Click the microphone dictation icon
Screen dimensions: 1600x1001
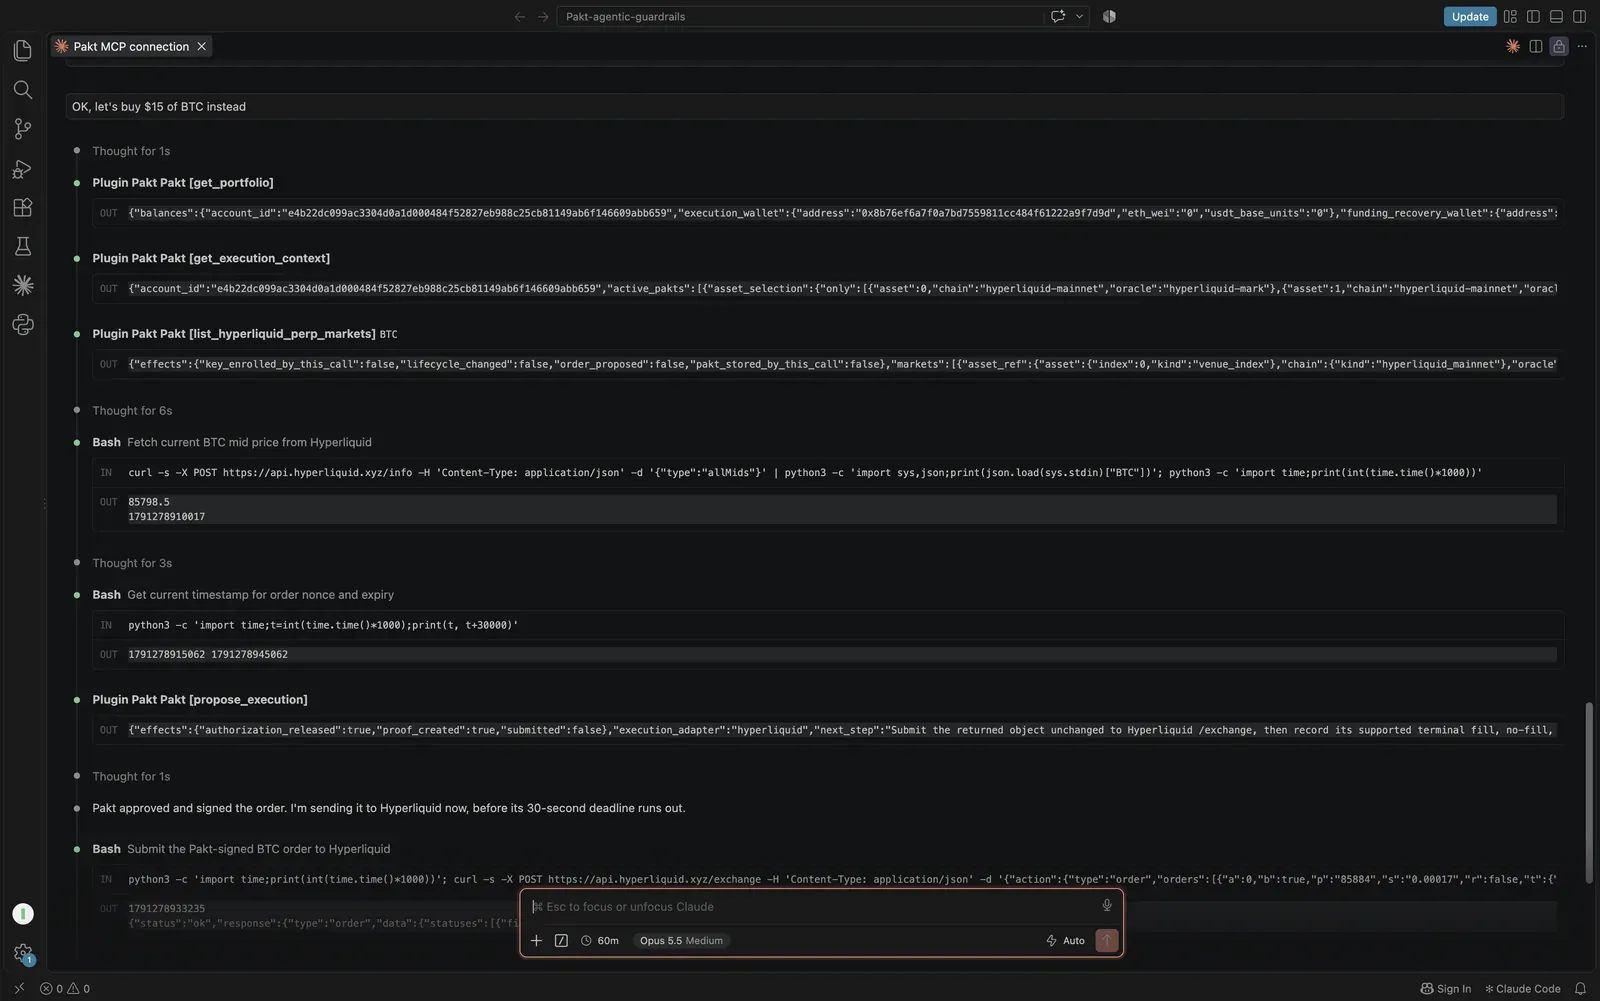point(1106,906)
